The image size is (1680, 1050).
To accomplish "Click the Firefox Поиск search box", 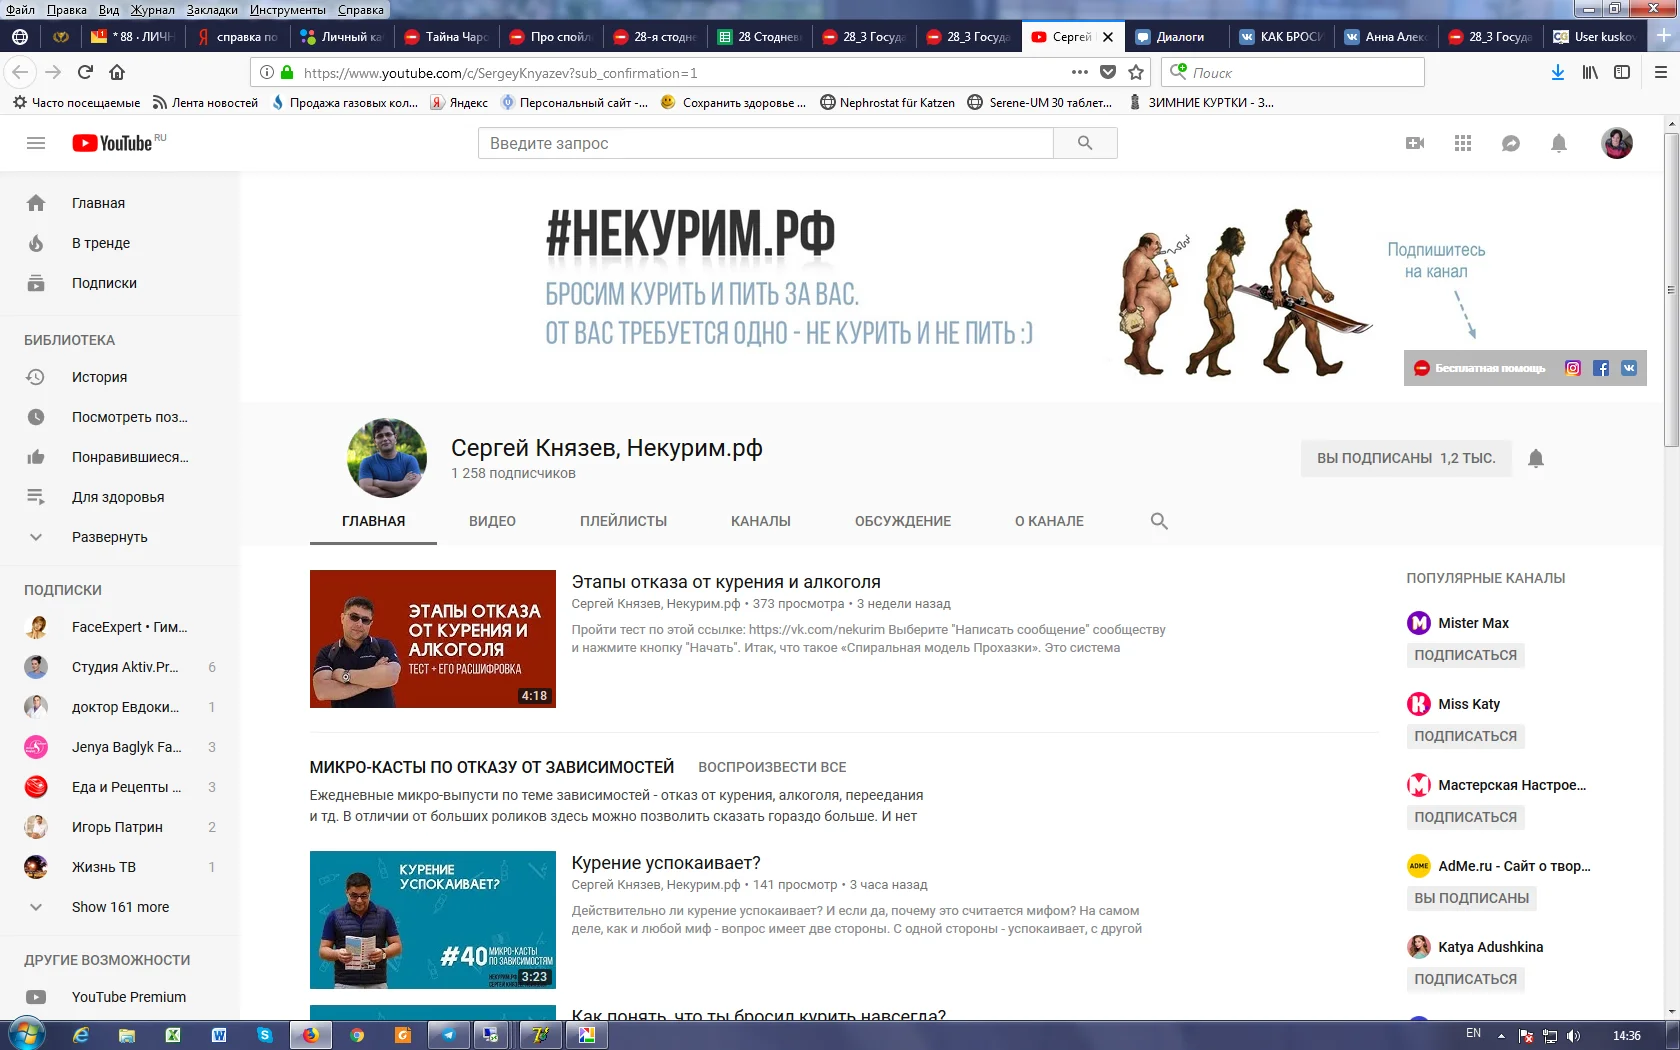I will point(1293,72).
